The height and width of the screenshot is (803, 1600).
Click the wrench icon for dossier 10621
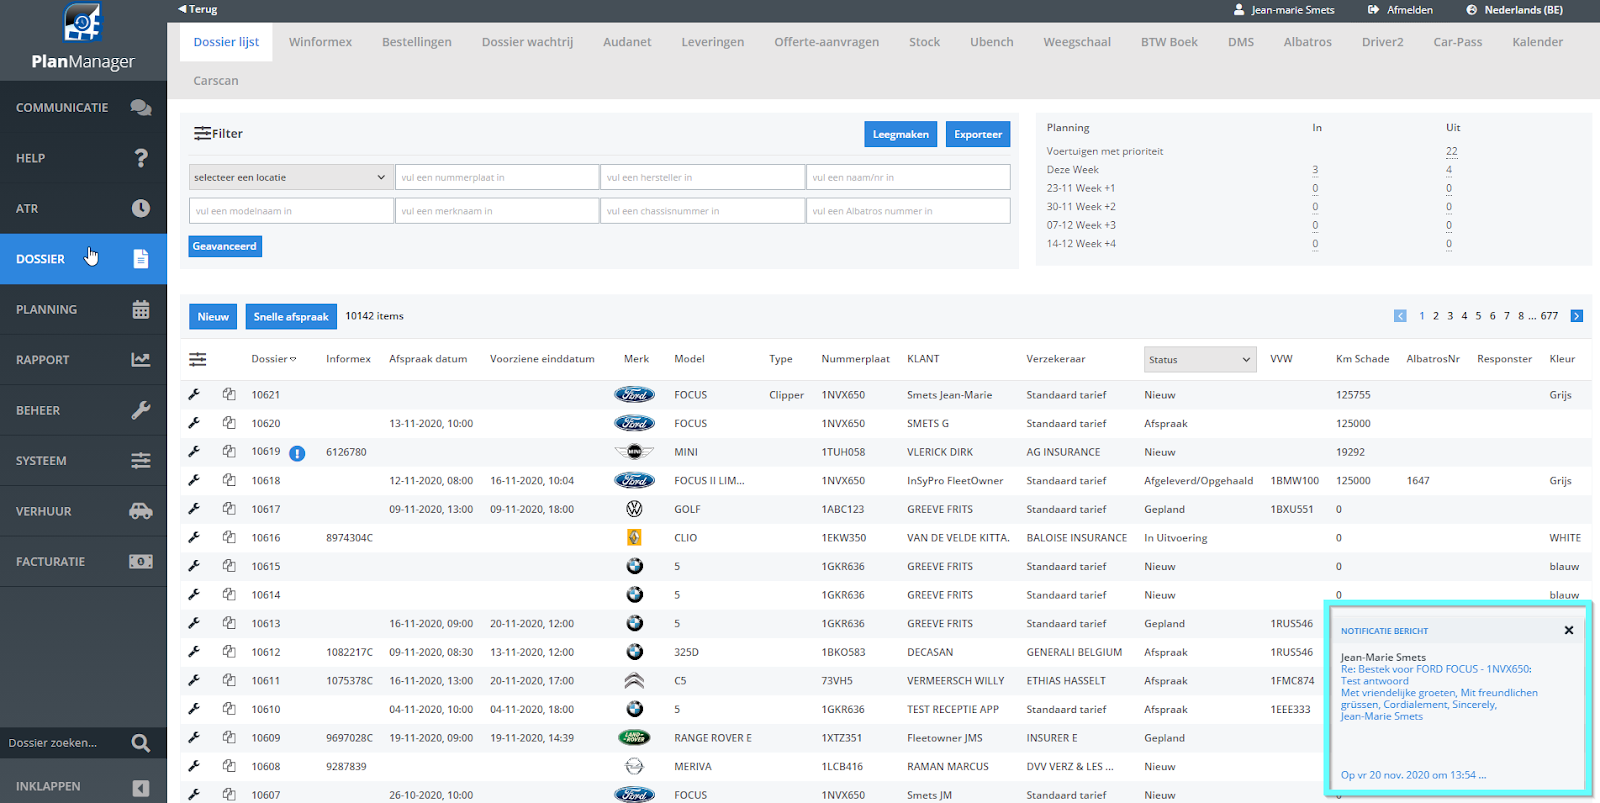(194, 395)
